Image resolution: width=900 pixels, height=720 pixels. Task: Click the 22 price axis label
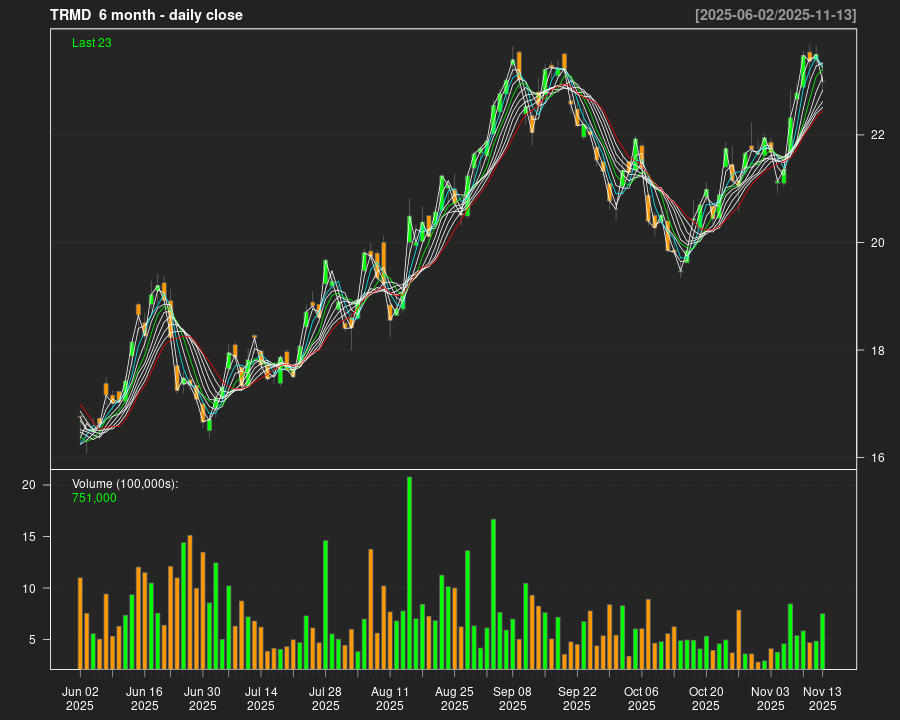(877, 135)
